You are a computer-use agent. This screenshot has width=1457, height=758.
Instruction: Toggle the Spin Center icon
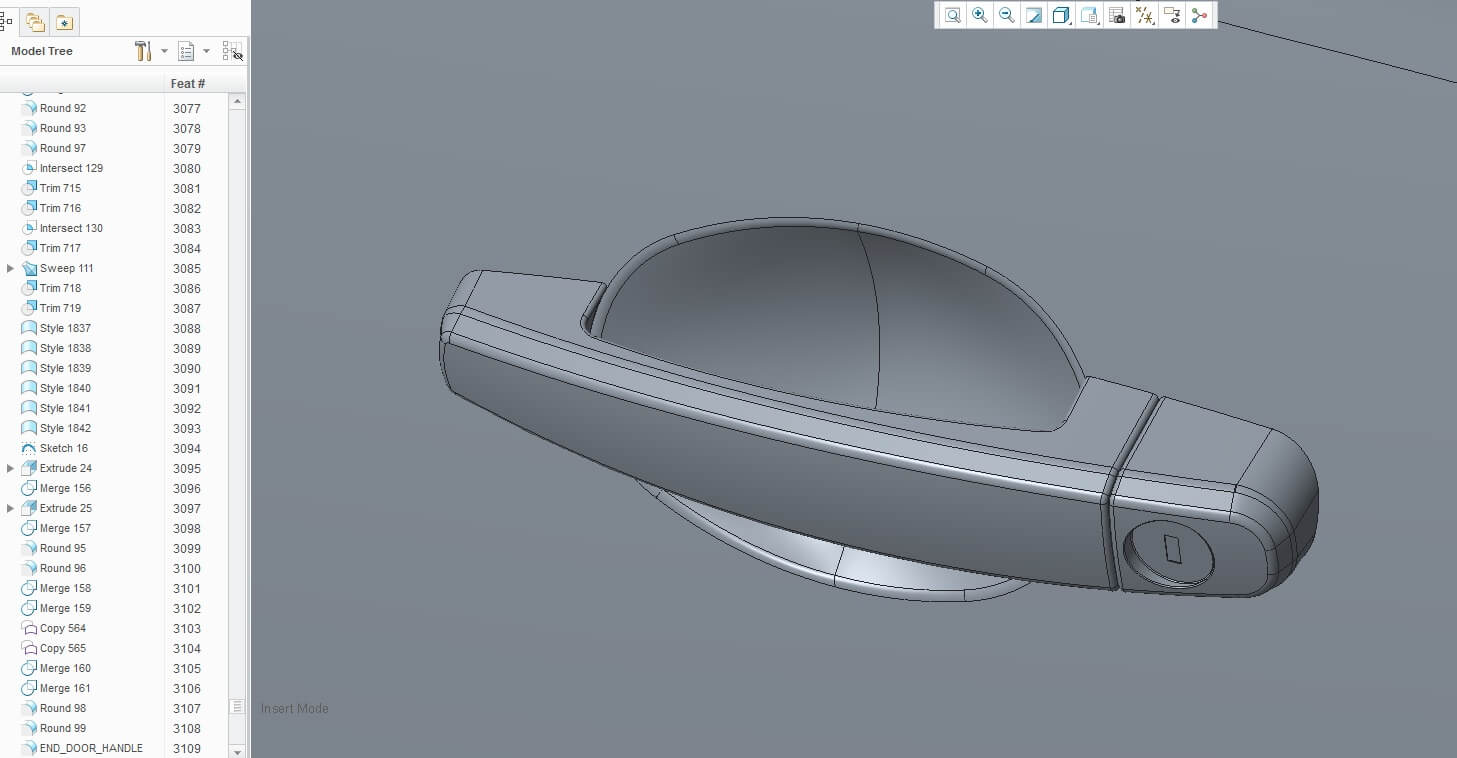point(1200,15)
